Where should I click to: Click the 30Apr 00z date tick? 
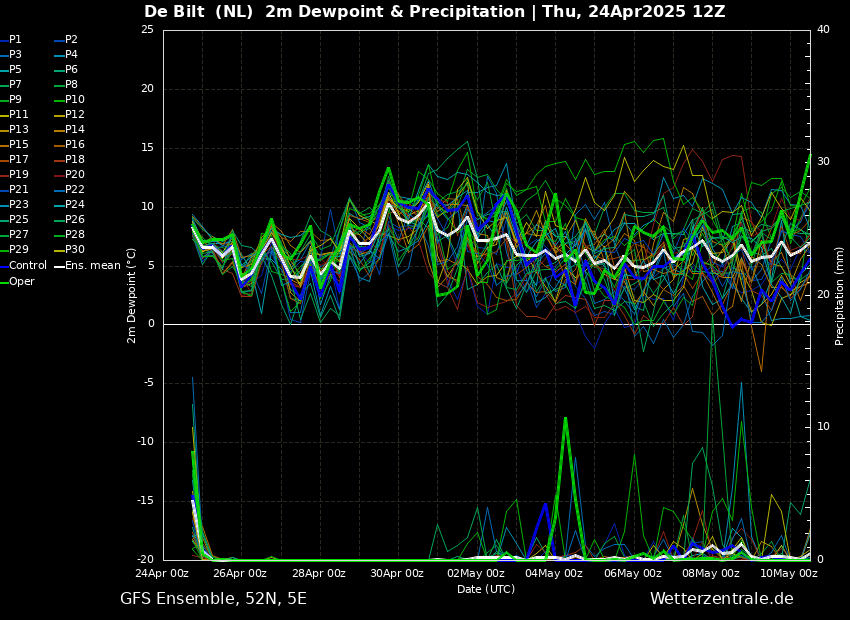click(x=397, y=574)
